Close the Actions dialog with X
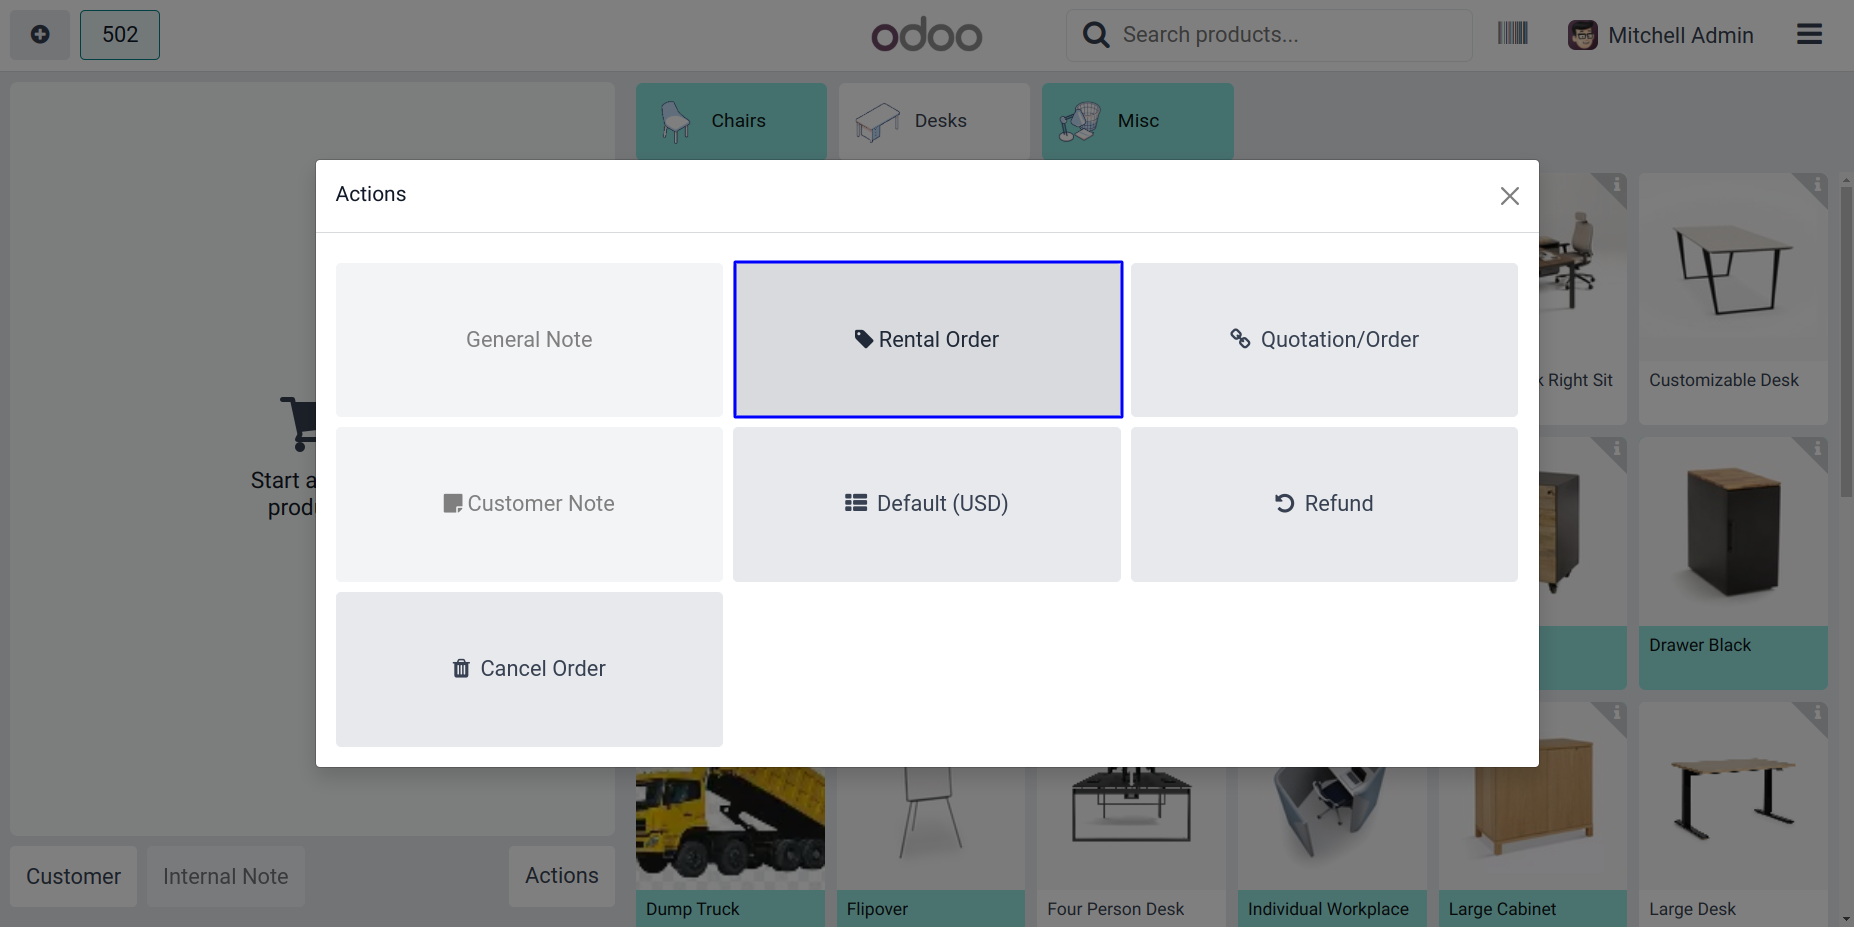Viewport: 1854px width, 927px height. point(1509,196)
